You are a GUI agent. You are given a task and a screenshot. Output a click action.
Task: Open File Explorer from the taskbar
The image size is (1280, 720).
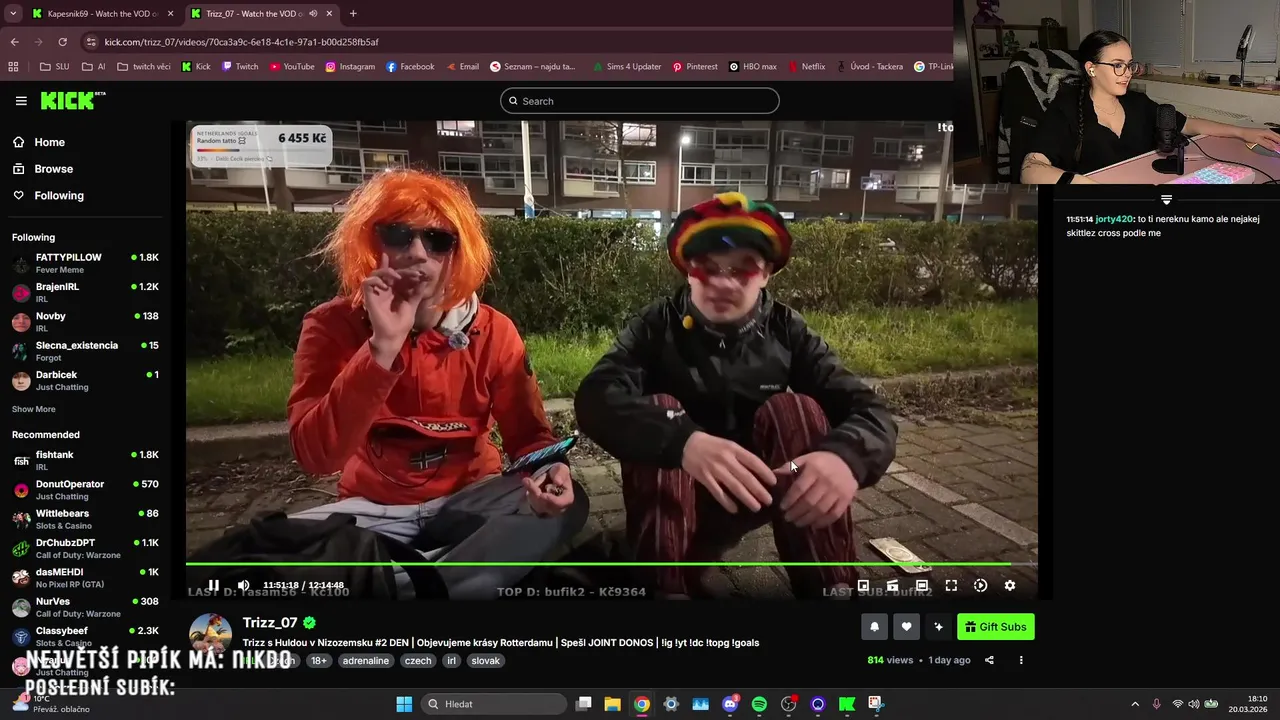pos(613,704)
